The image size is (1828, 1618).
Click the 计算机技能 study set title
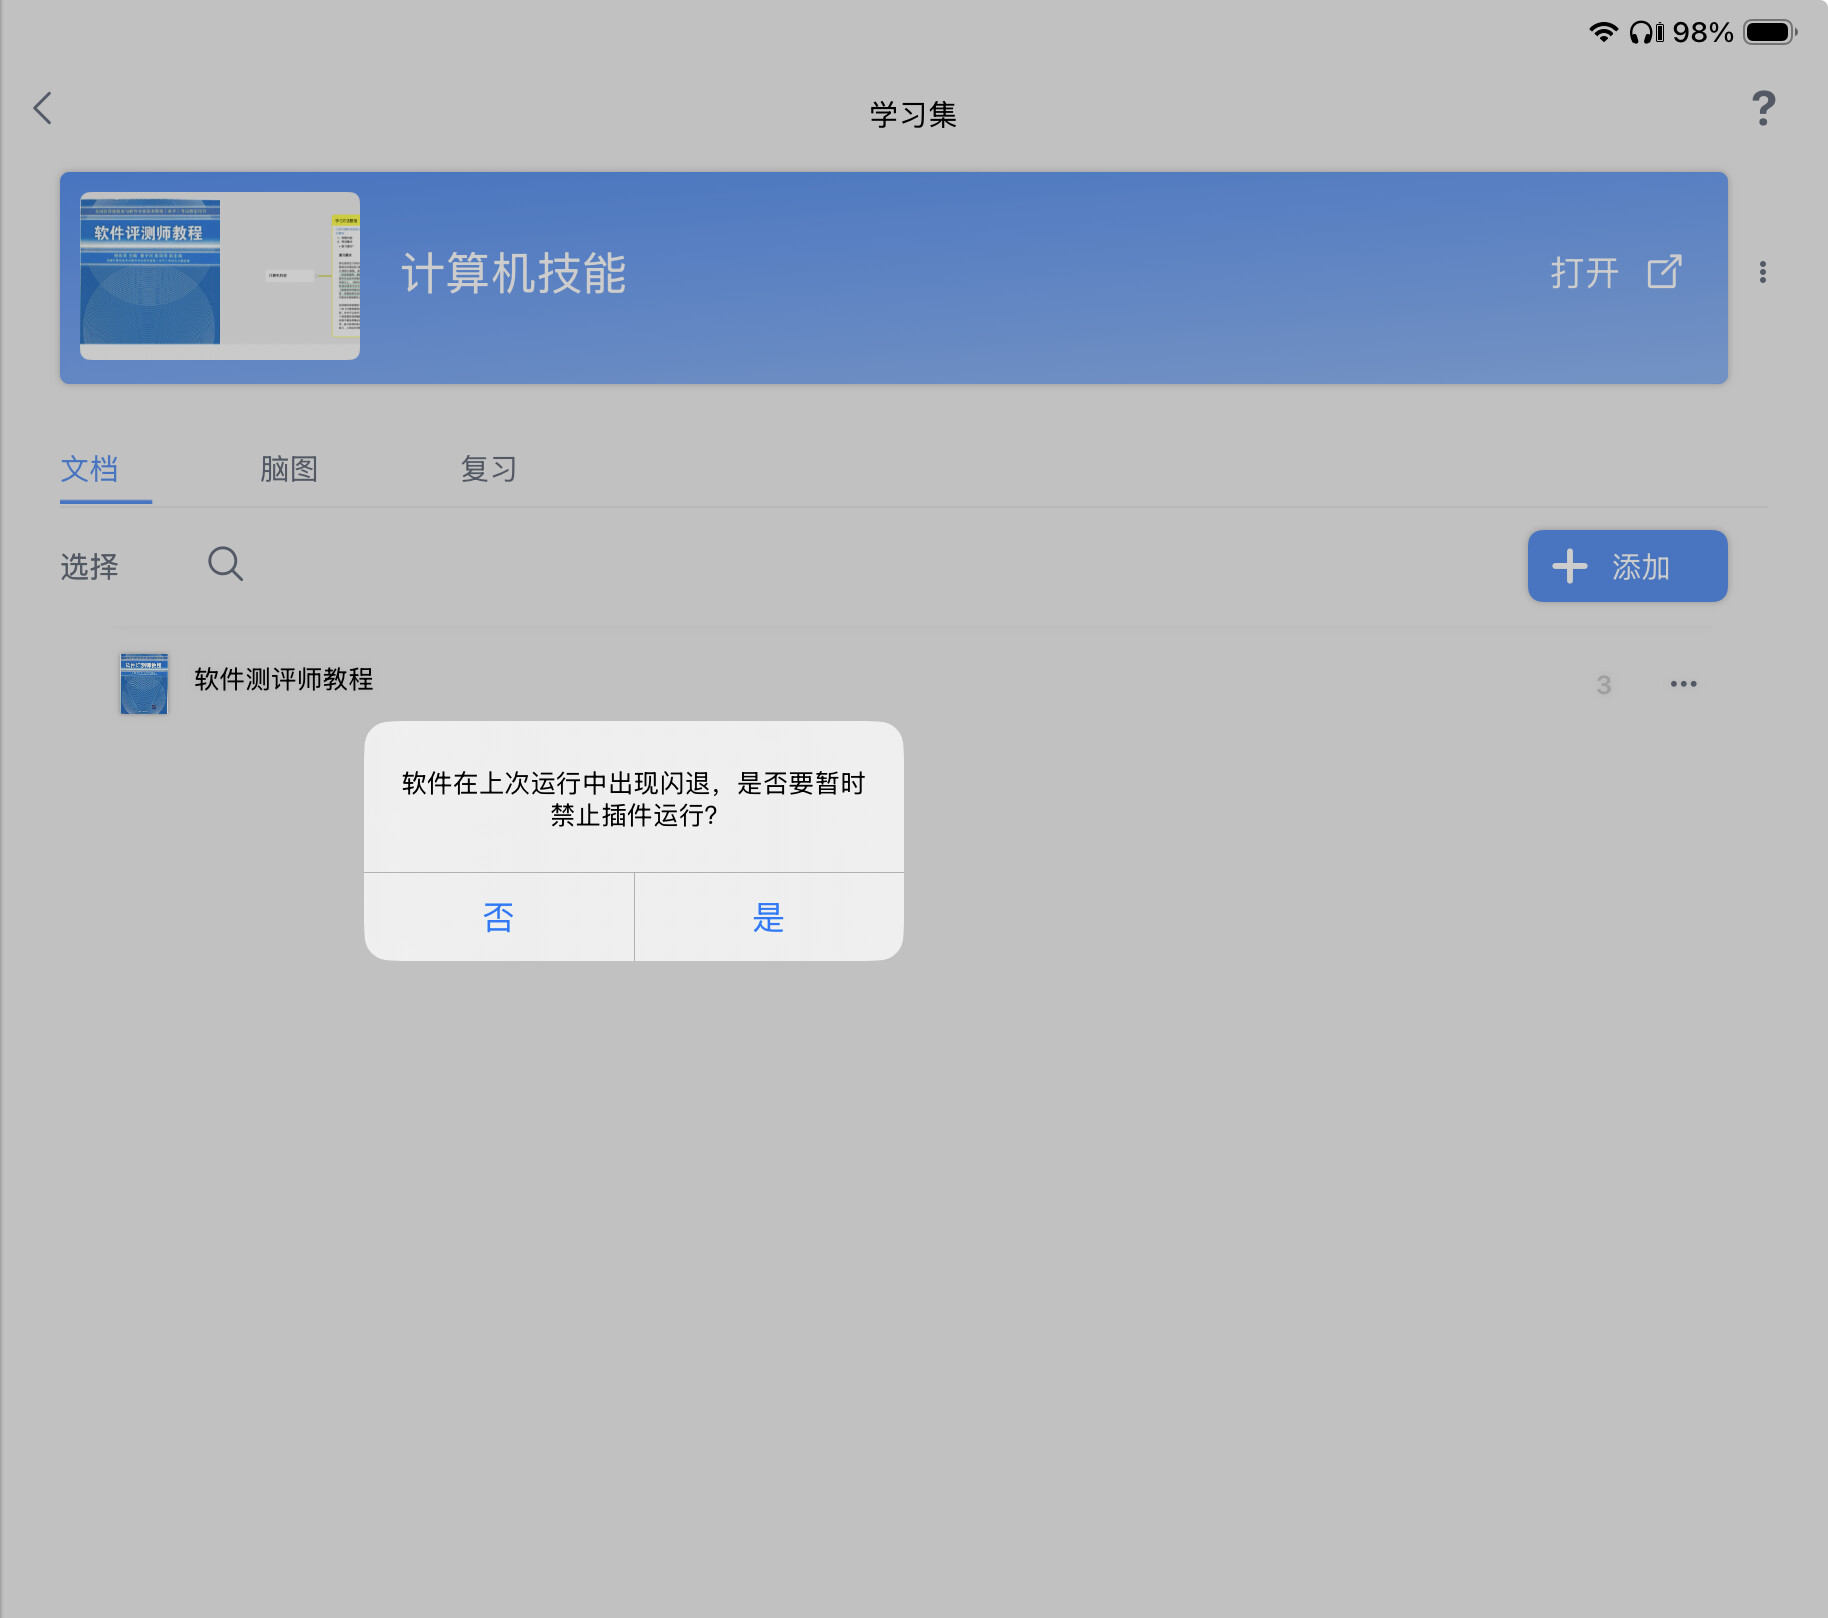click(x=514, y=274)
